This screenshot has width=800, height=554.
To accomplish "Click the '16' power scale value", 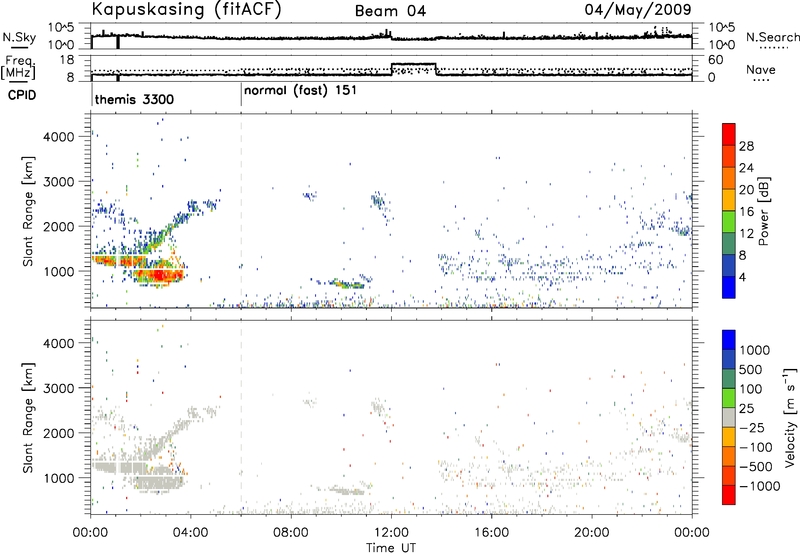I will [746, 212].
